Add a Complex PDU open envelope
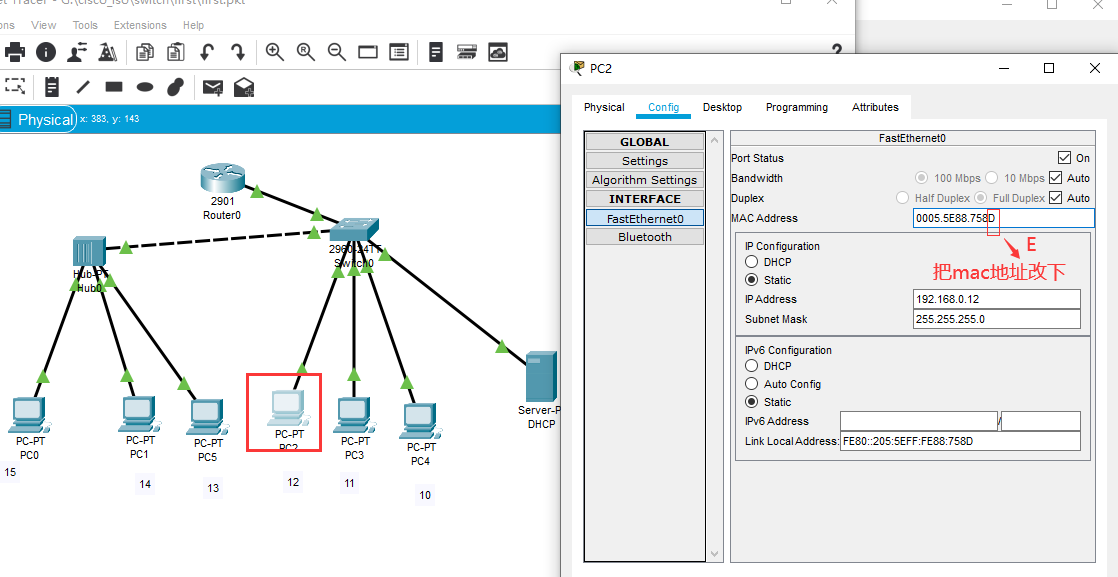1118x577 pixels. coord(244,87)
